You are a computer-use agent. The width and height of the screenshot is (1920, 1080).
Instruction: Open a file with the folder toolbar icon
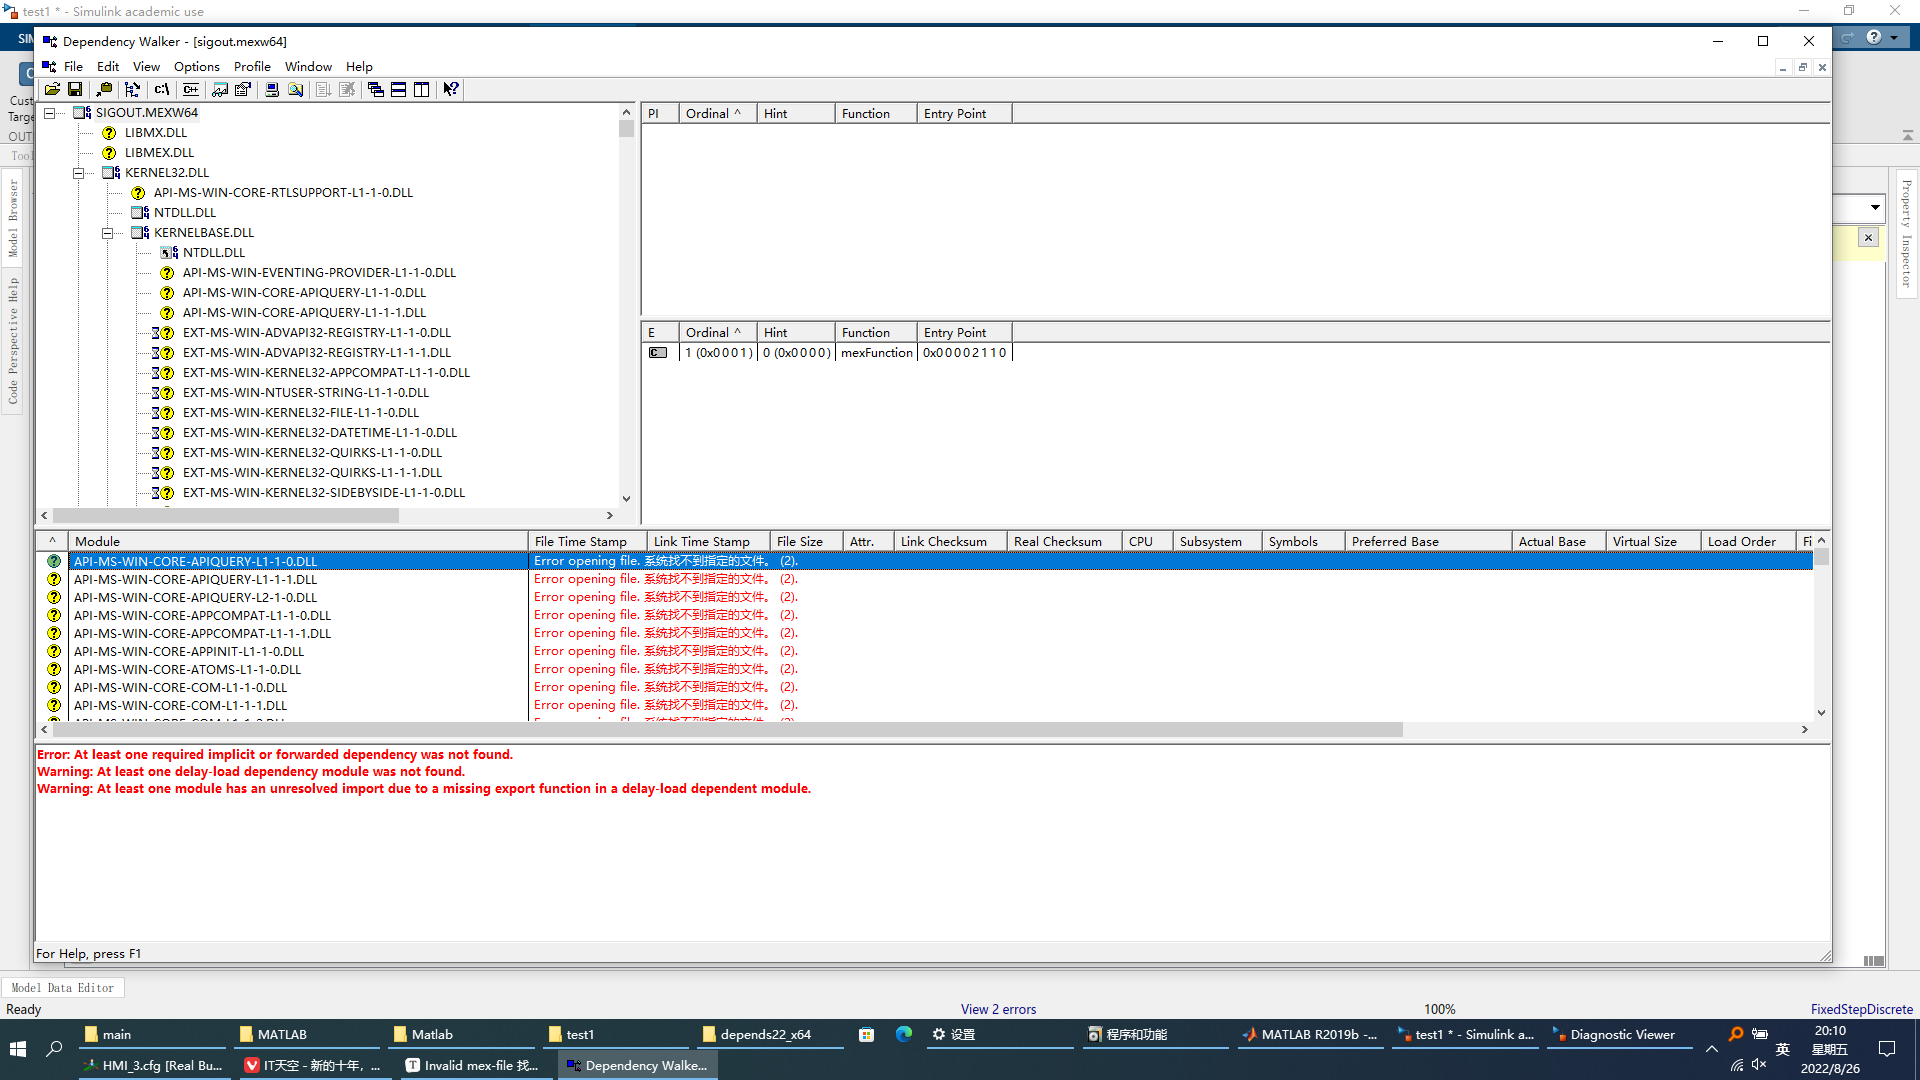53,90
